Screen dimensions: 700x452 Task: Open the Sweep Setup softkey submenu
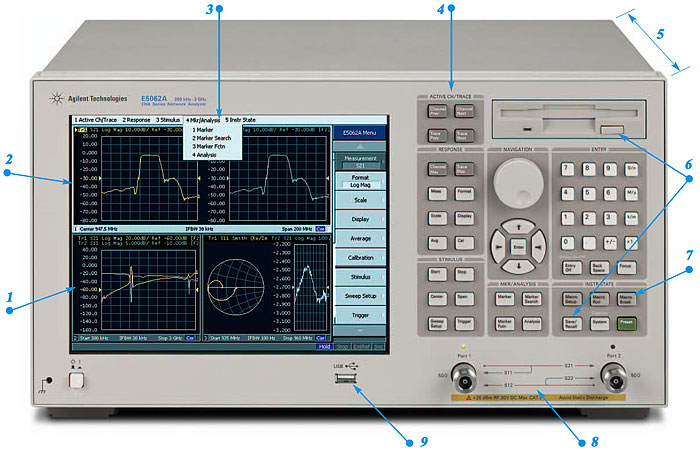[x=359, y=297]
